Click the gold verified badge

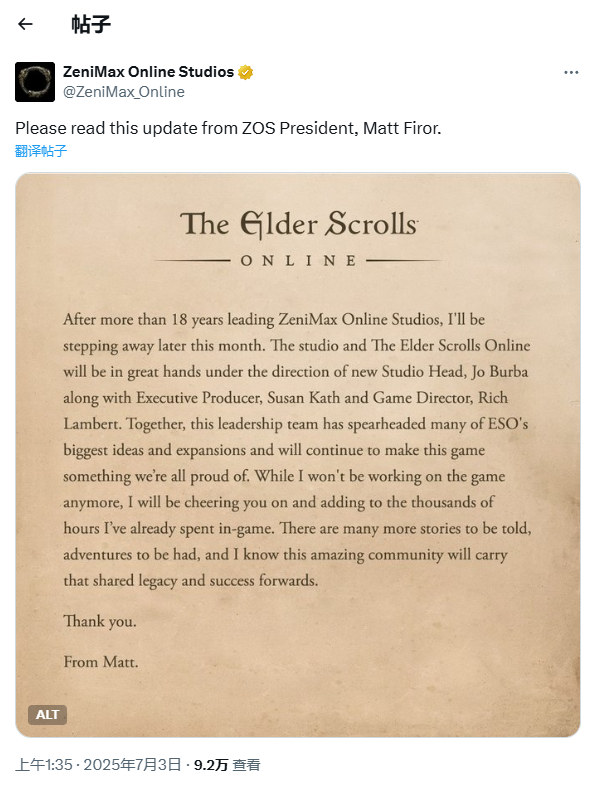(245, 72)
